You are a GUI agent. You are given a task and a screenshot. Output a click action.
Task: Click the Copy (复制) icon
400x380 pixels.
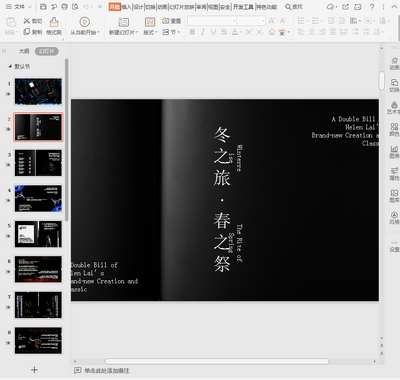click(x=27, y=32)
